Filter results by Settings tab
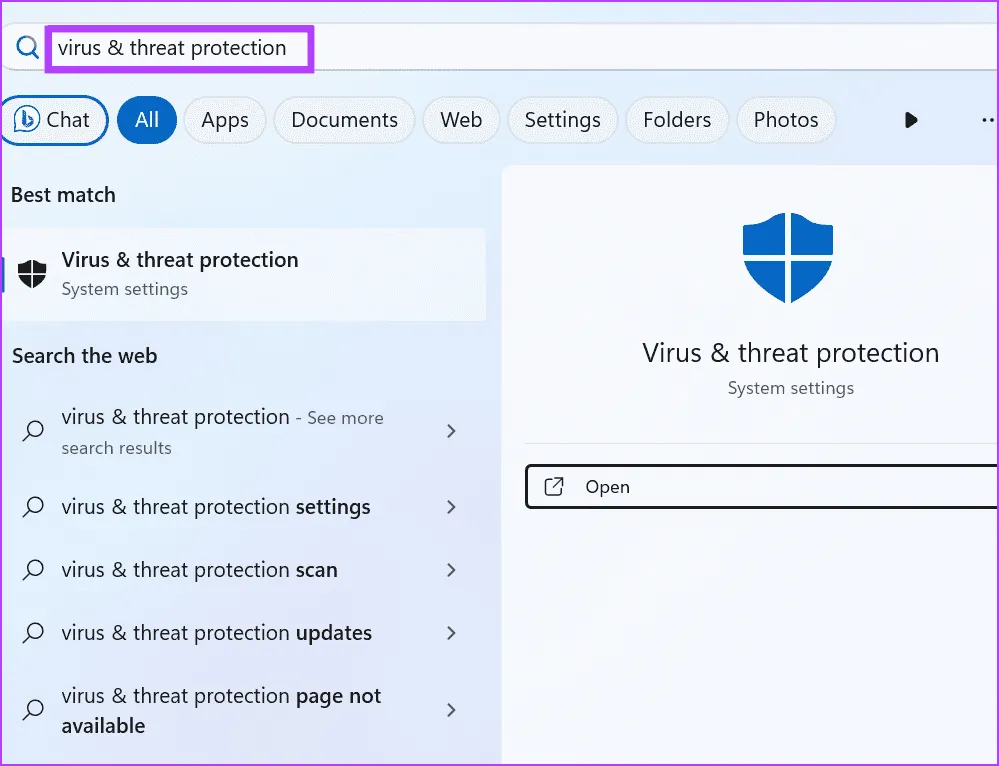 (x=562, y=120)
